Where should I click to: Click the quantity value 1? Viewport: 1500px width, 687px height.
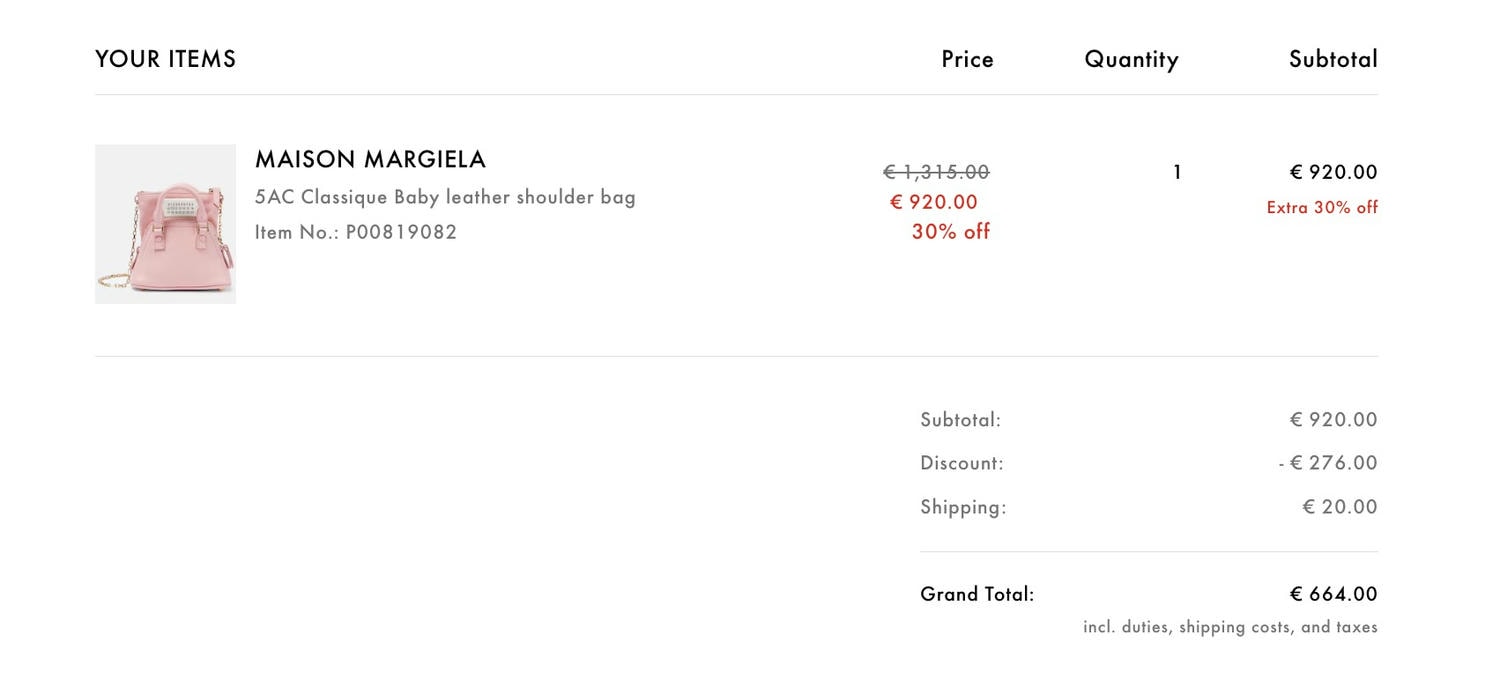1177,172
